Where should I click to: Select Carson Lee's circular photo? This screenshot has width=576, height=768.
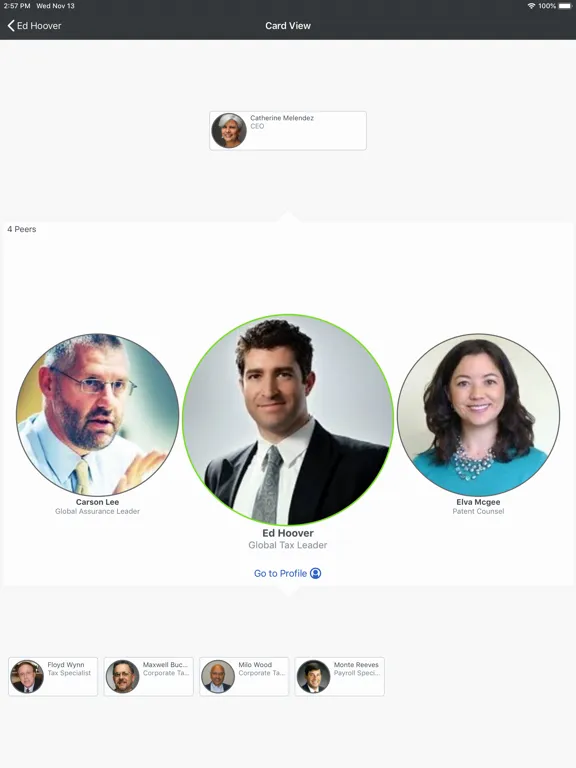point(97,414)
